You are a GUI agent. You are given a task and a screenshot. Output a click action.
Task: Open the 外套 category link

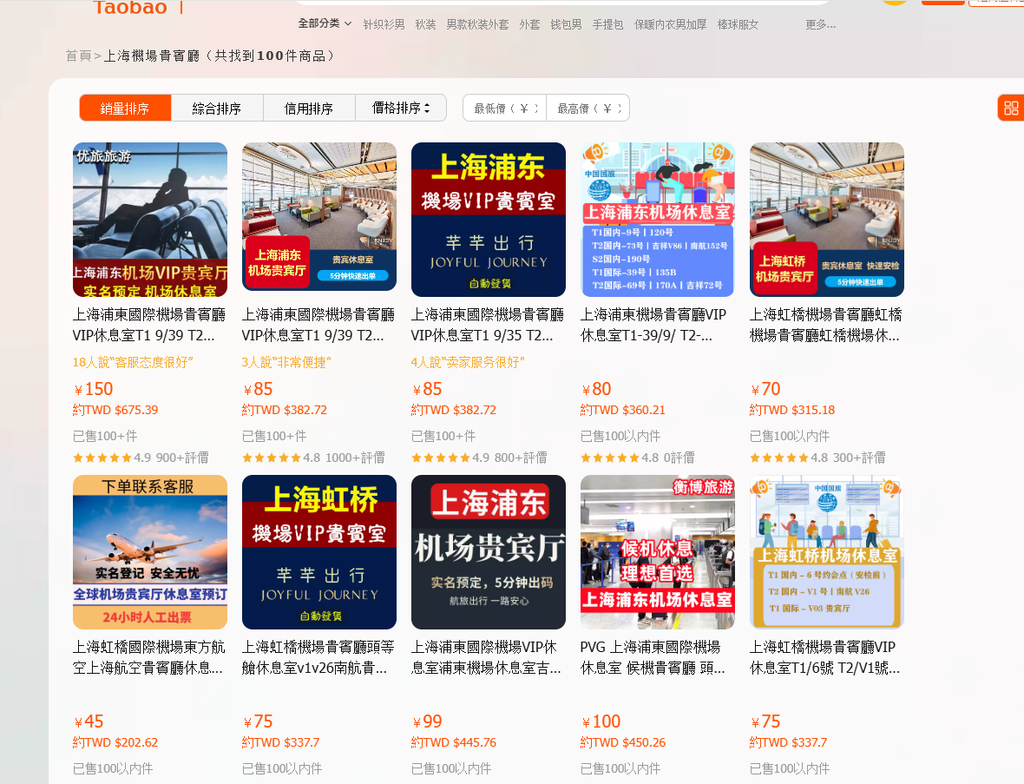(530, 24)
